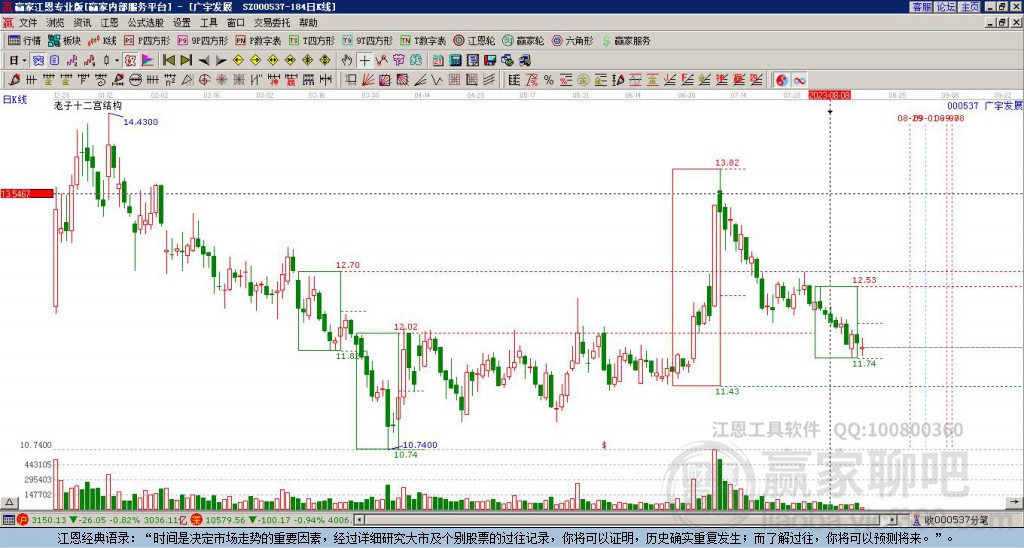Open the 工具 menu
This screenshot has width=1024, height=548.
coord(208,23)
